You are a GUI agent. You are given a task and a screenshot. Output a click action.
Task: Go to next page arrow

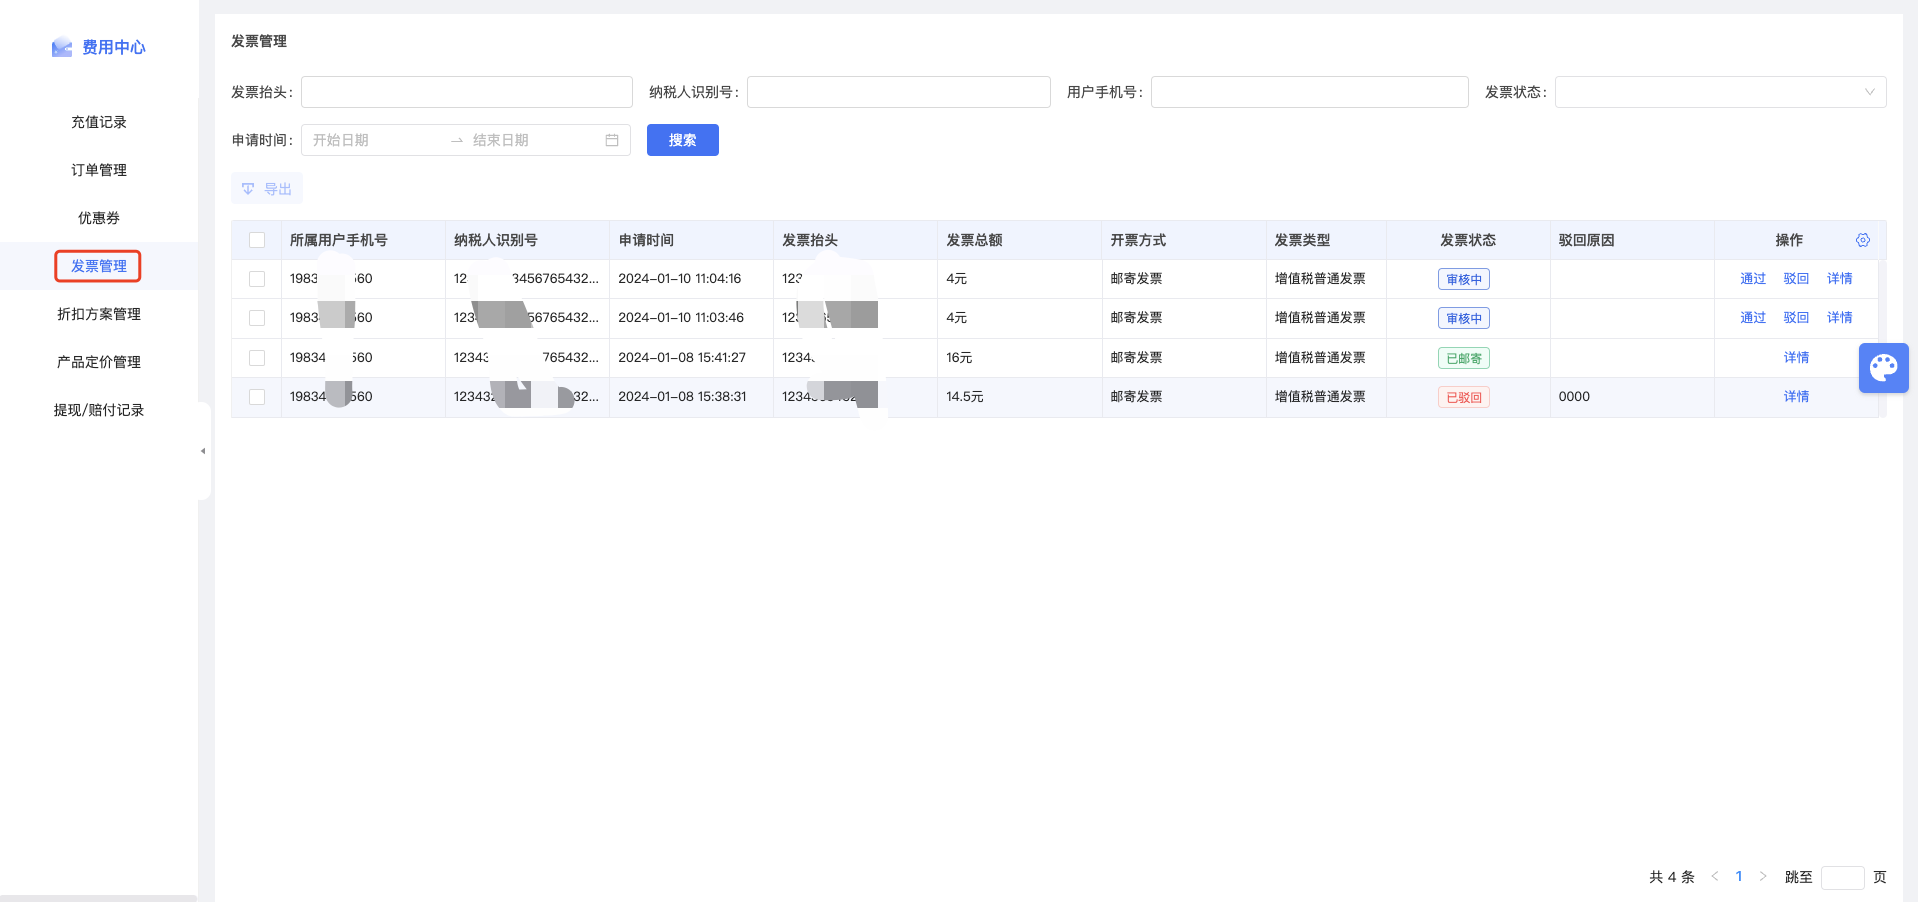1763,876
